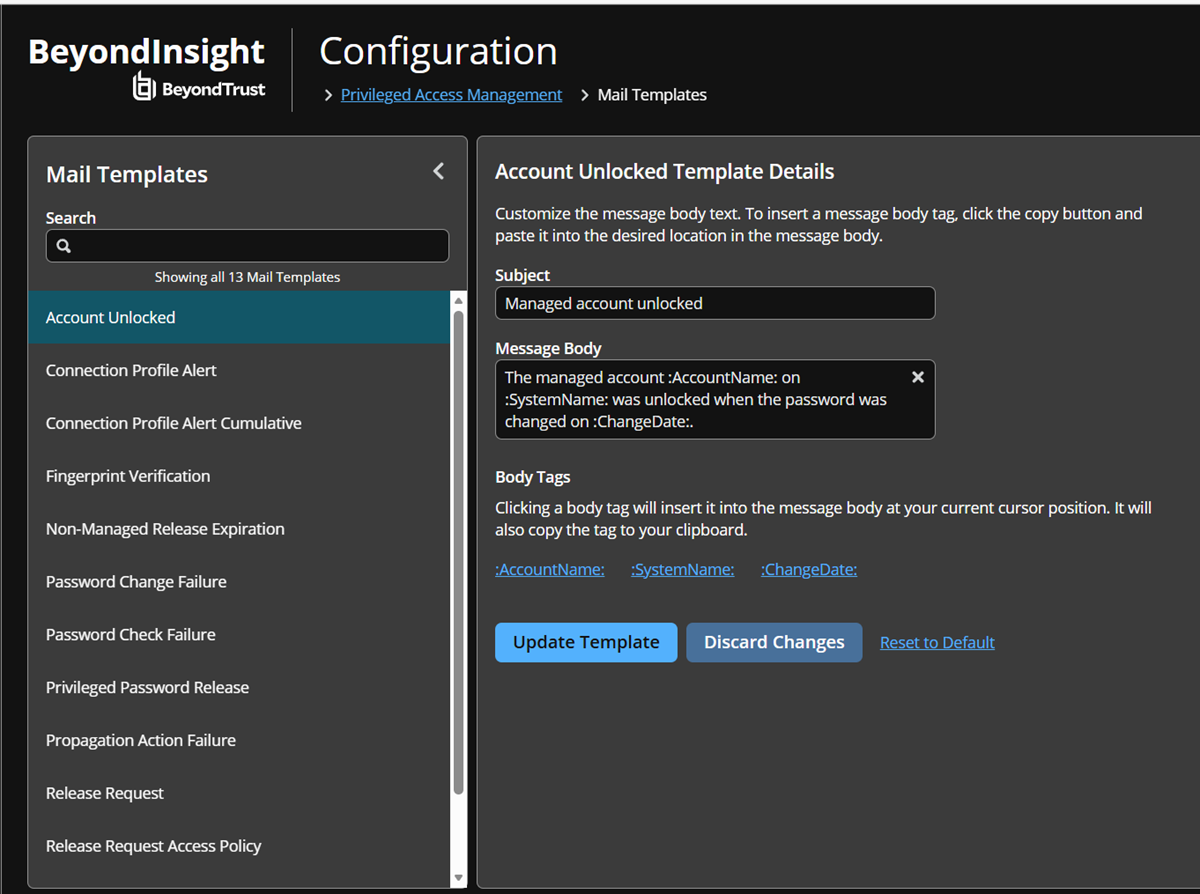Image resolution: width=1200 pixels, height=894 pixels.
Task: Select the Account Unlocked template
Action: pos(239,317)
